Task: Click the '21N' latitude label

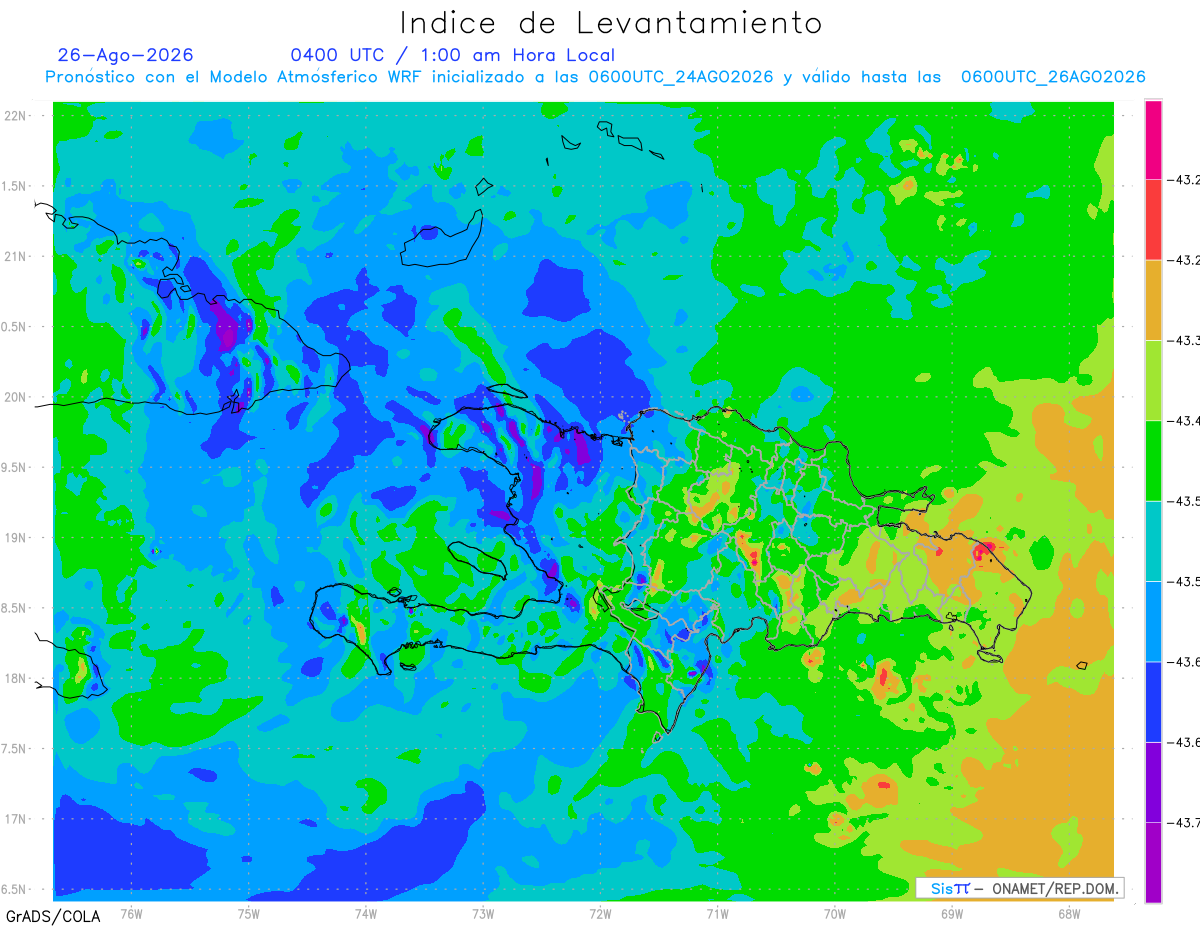Action: pyautogui.click(x=17, y=256)
